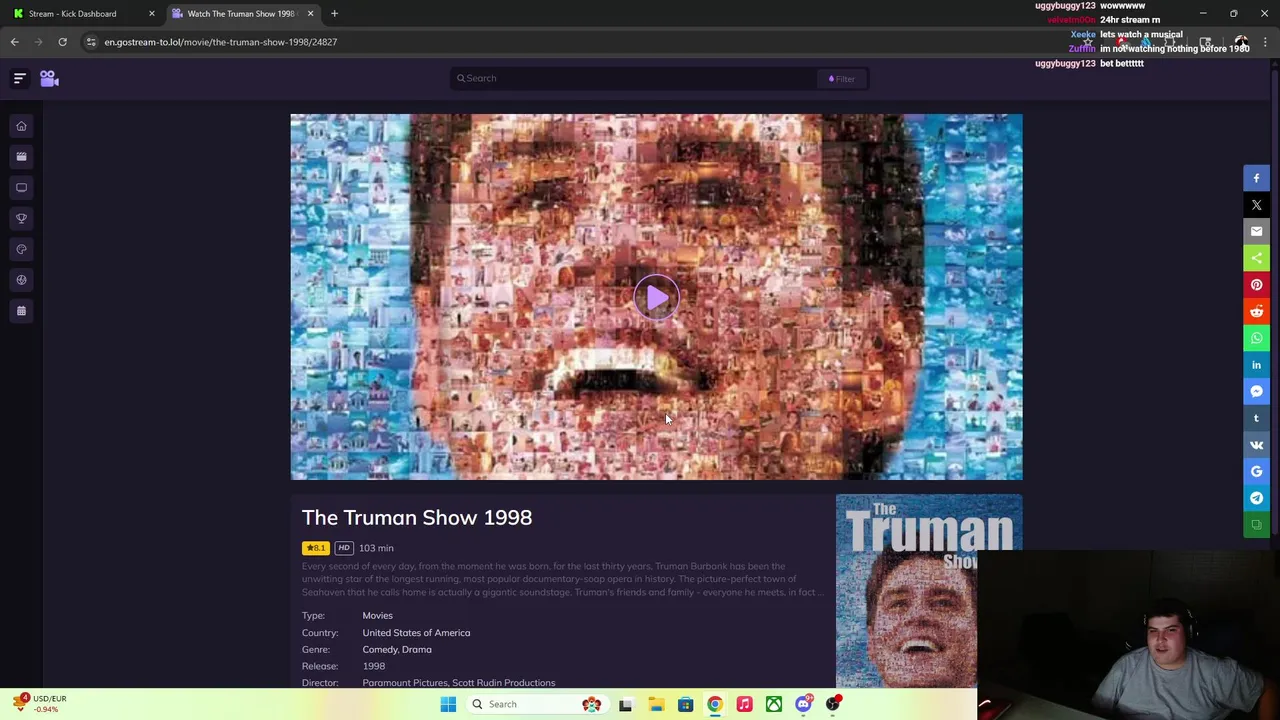
Task: Open the Drama genre link
Action: pyautogui.click(x=417, y=650)
